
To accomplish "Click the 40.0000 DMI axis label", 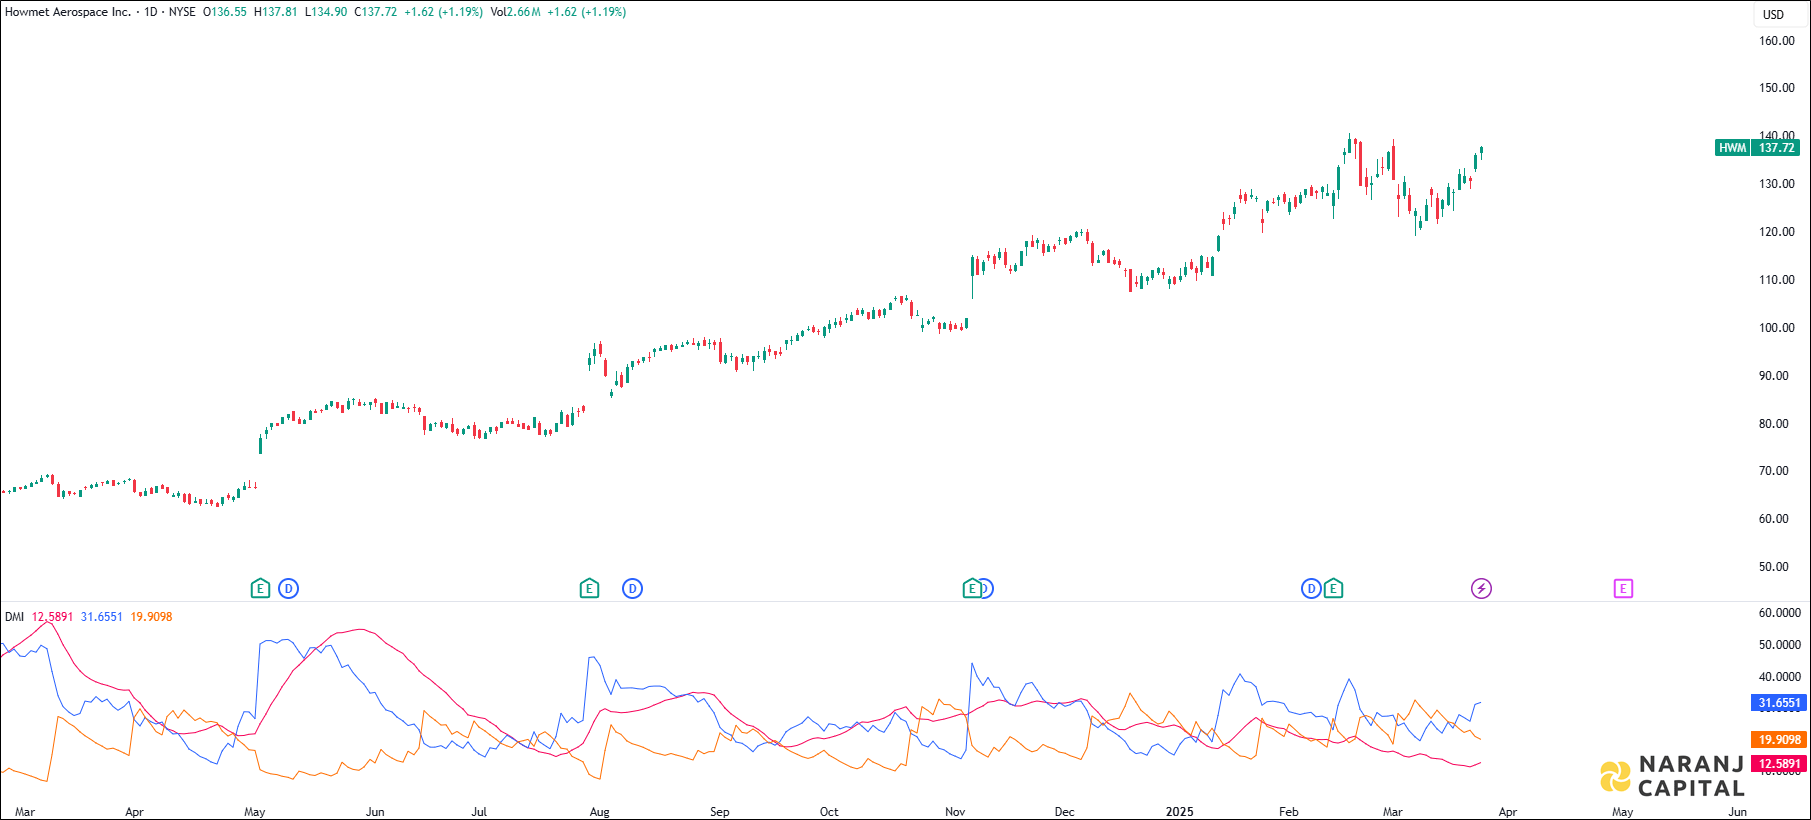I will pos(1780,677).
